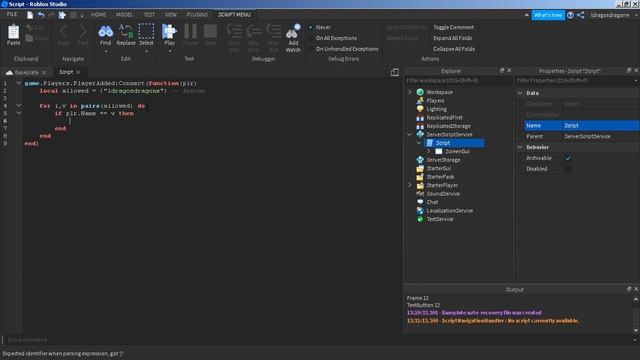Expand the ScreenGui tree node
640x360 pixels.
click(429, 151)
